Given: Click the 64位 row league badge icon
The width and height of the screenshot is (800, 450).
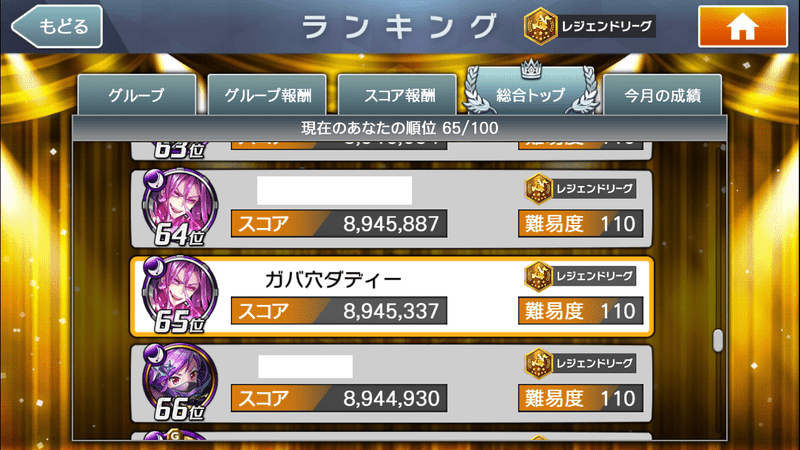Looking at the screenshot, I should coord(538,189).
